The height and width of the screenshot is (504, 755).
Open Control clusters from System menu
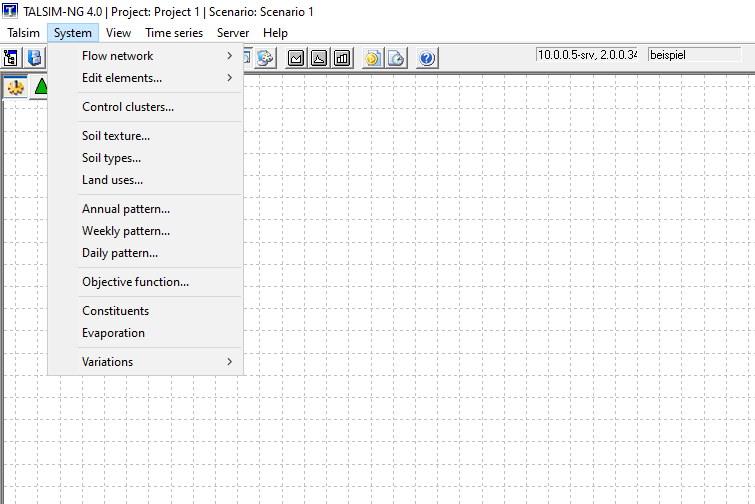coord(127,107)
